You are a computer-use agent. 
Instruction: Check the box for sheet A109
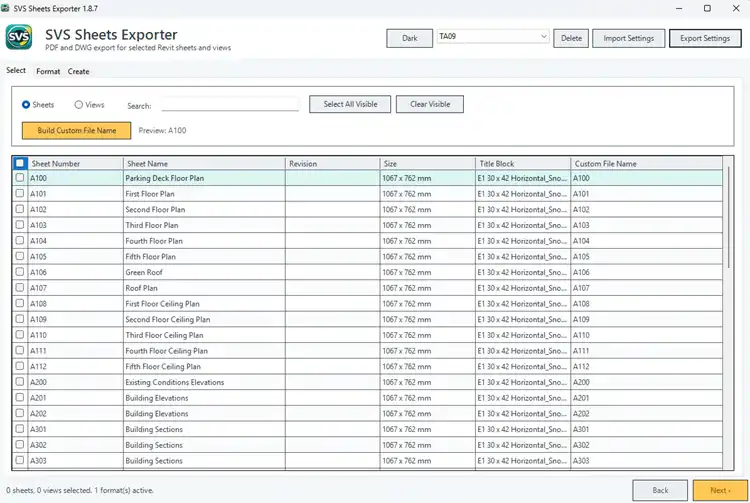click(x=20, y=318)
